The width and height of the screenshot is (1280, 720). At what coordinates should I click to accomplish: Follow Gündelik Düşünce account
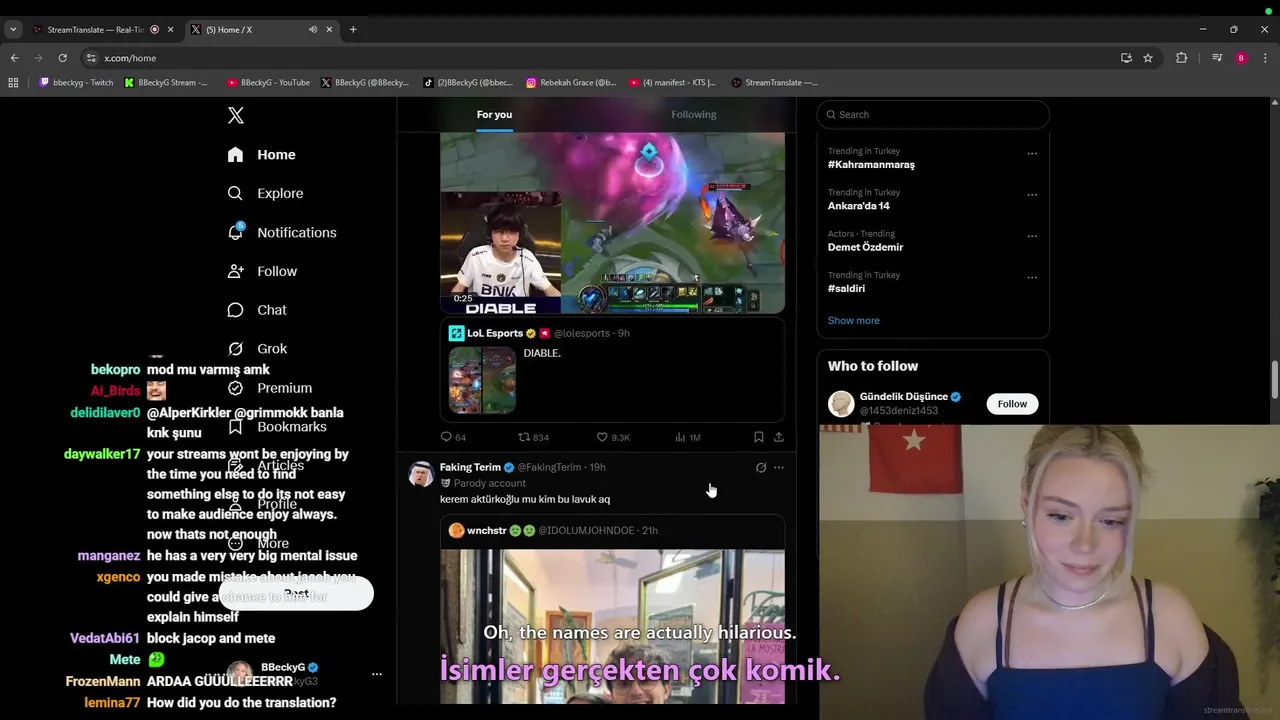[x=1012, y=404]
